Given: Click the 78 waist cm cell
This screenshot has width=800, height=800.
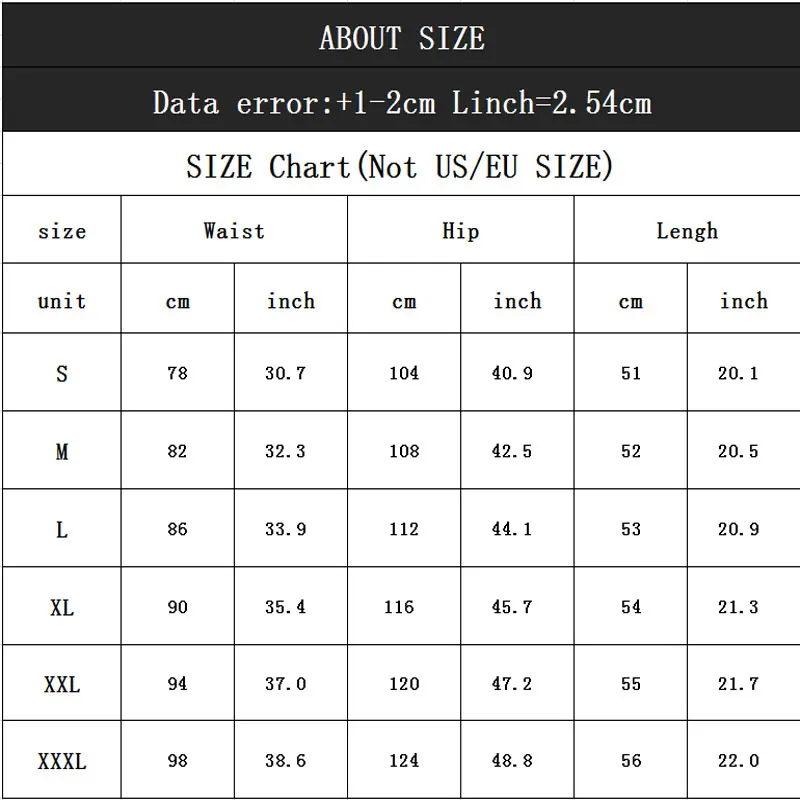Looking at the screenshot, I should click(177, 374).
